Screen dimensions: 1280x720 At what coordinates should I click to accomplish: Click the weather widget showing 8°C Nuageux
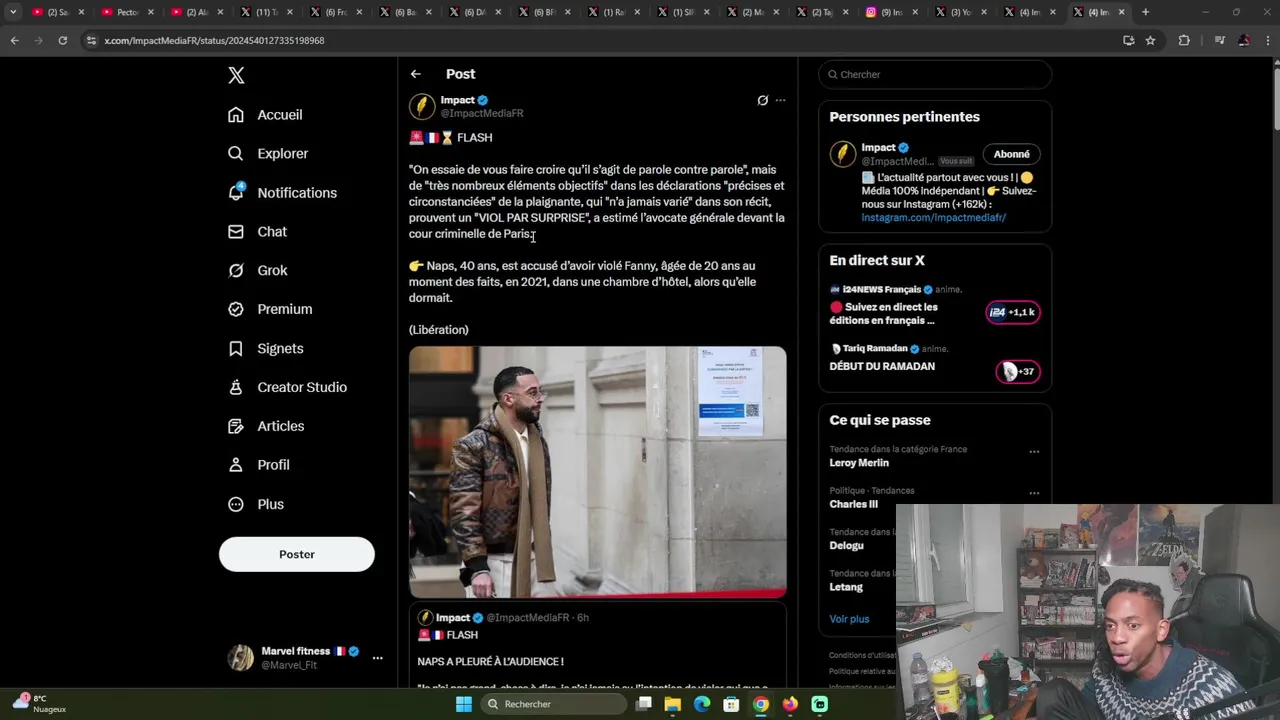pos(40,704)
